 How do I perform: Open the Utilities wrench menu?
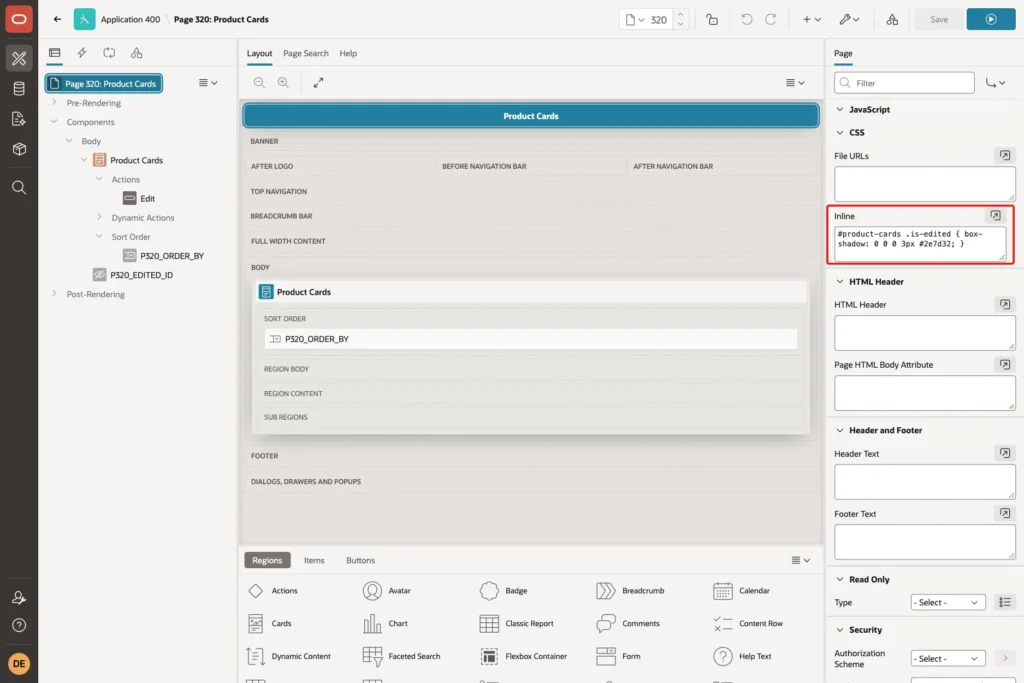[x=849, y=20]
